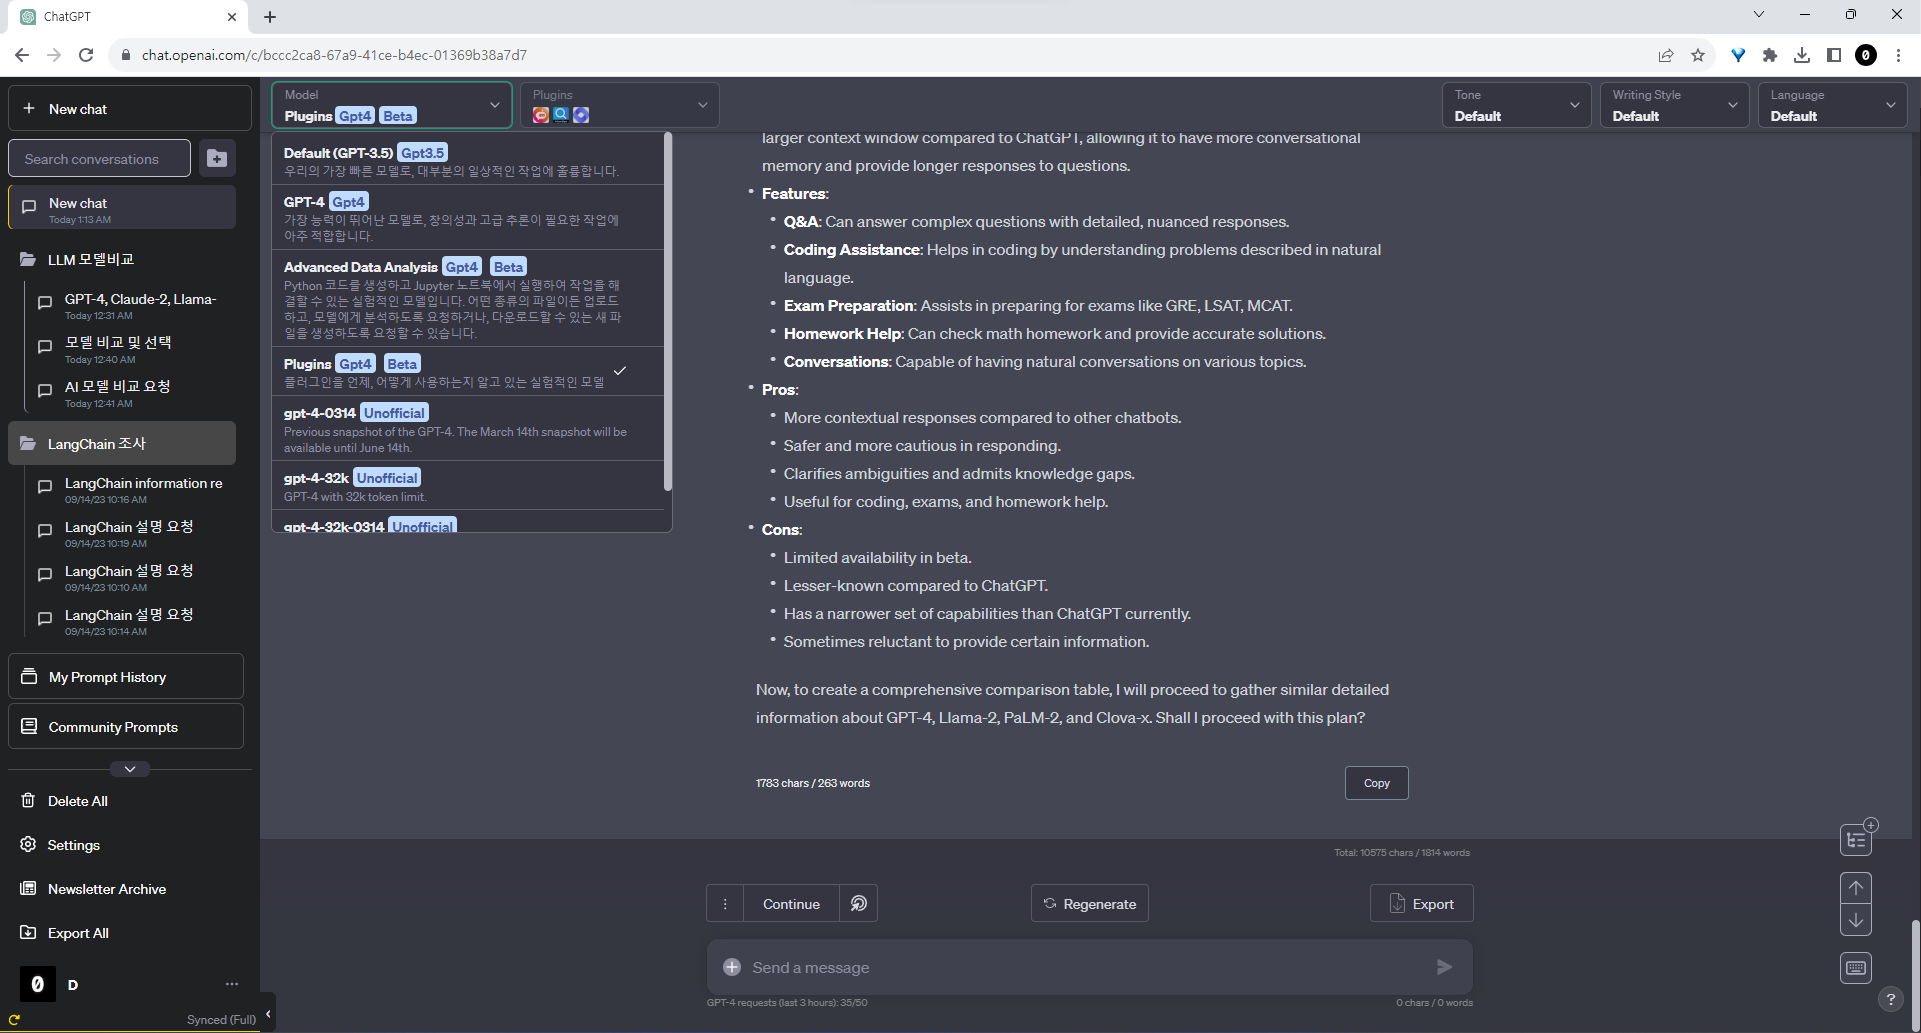
Task: Select the gpt-4-32k Unofficial model option
Action: coord(468,485)
